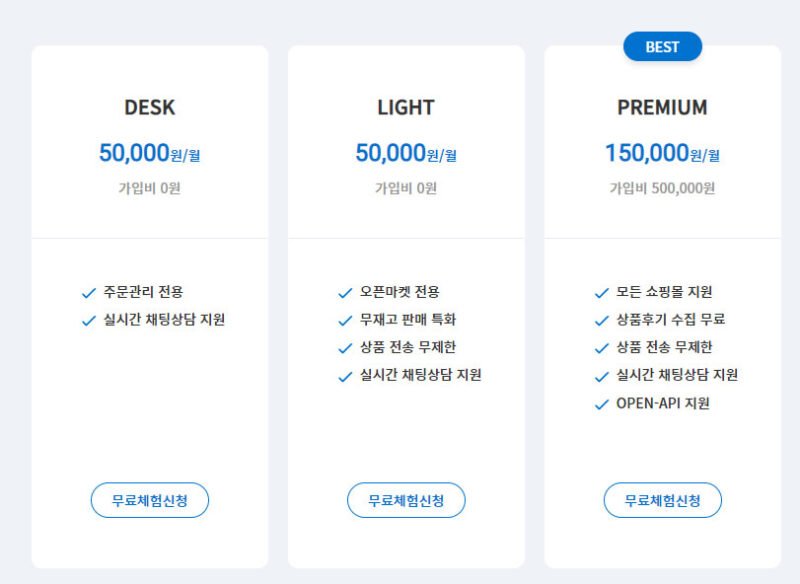Image resolution: width=800 pixels, height=584 pixels.
Task: Click the PREMIUM price 150,000원/월
Action: 662,153
